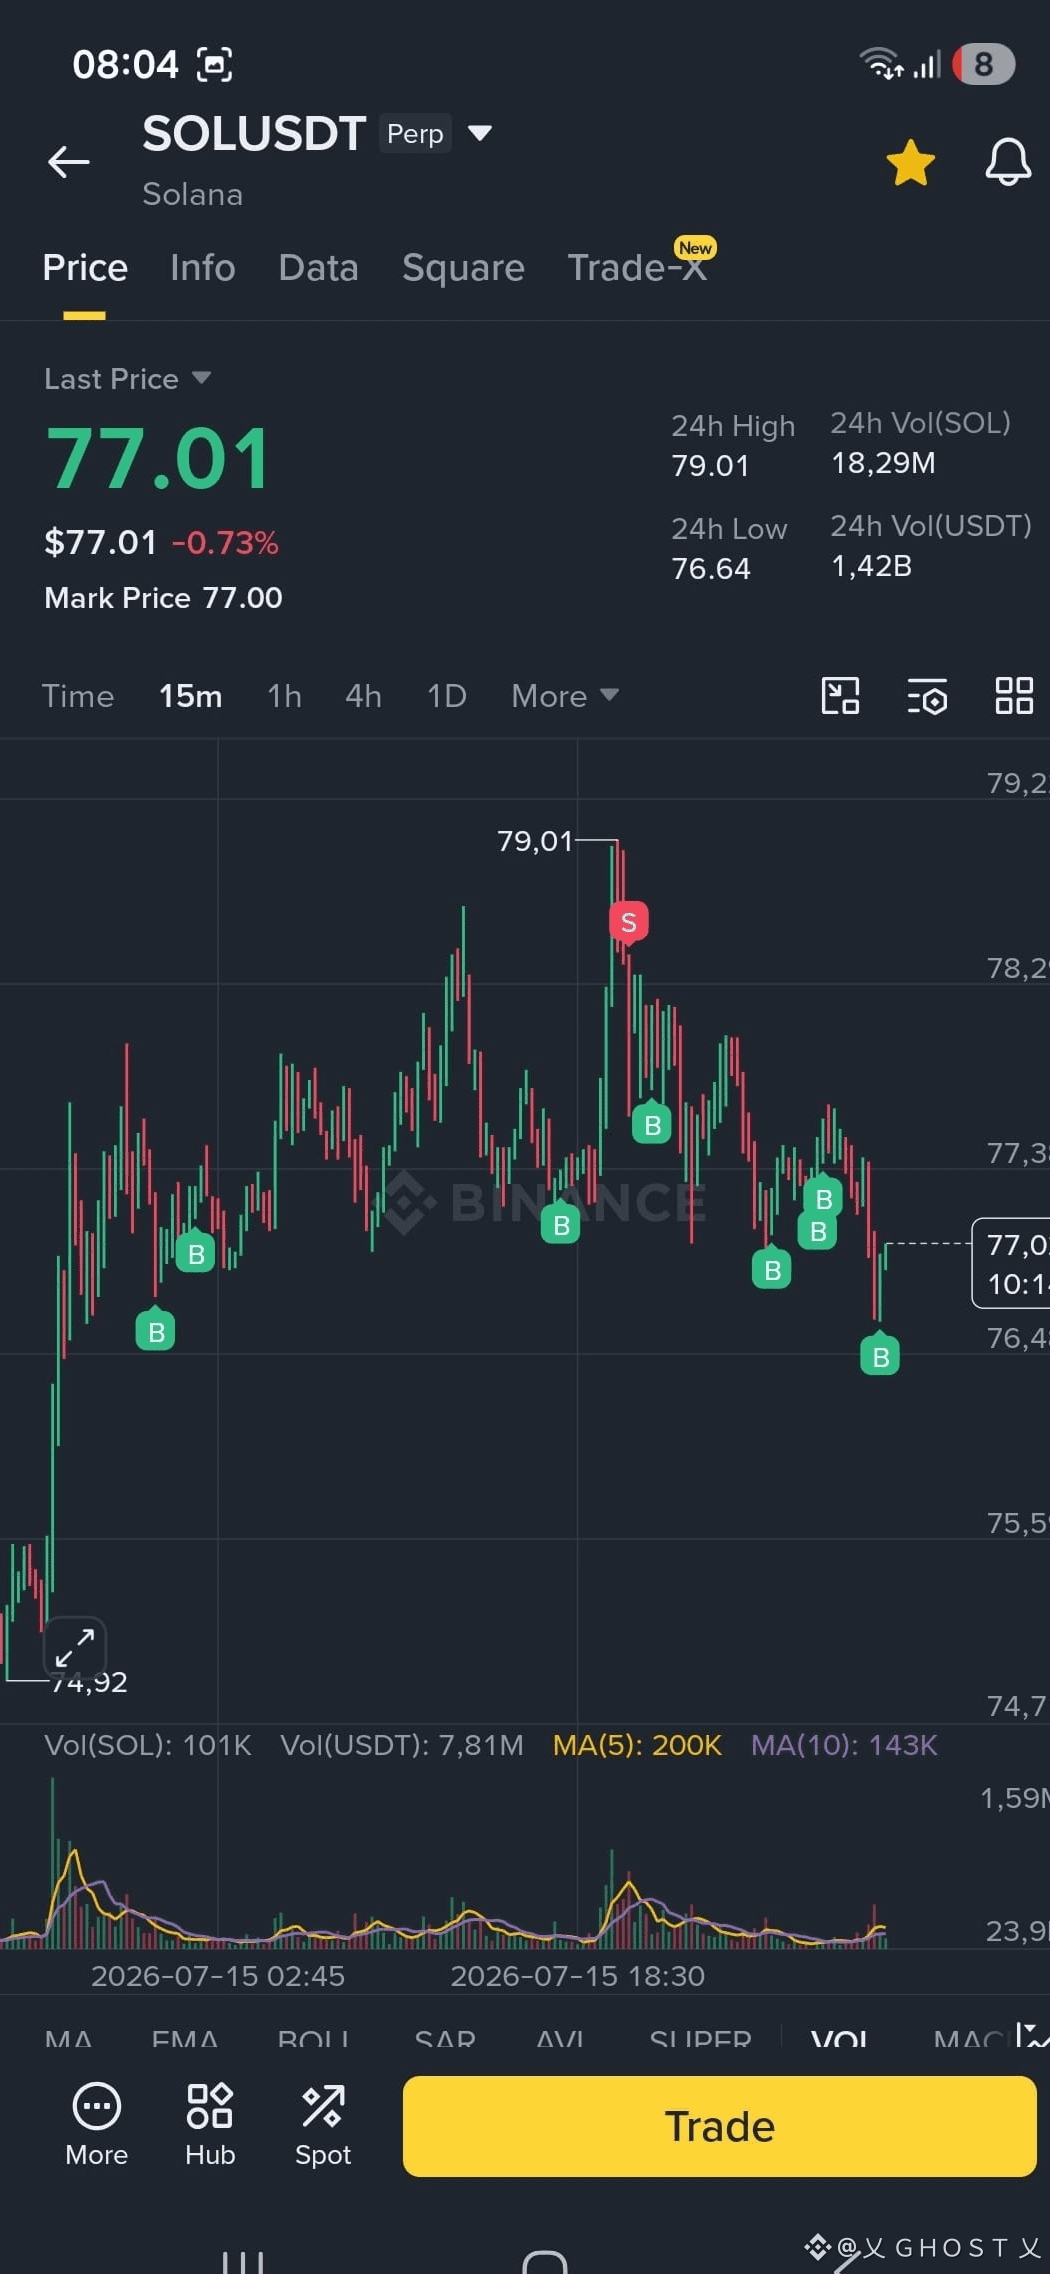Viewport: 1050px width, 2274px height.
Task: Select the SUPER indicator
Action: [x=700, y=2038]
